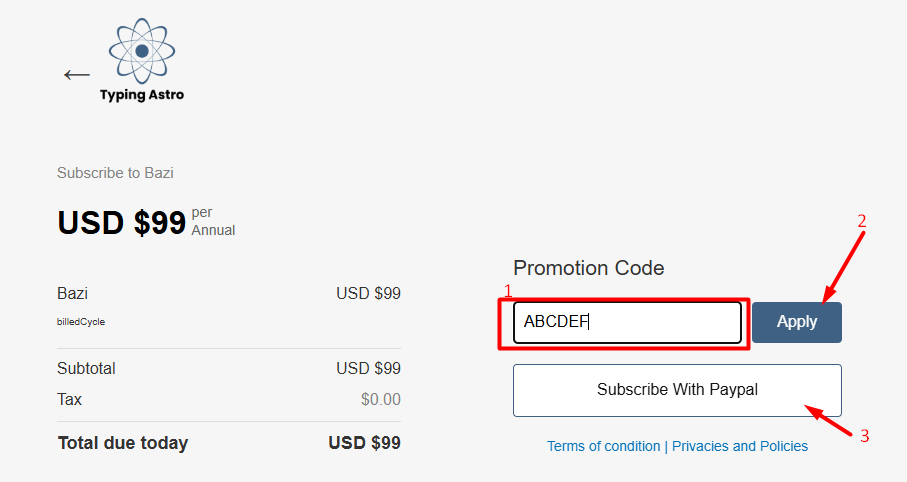This screenshot has height=482, width=907.
Task: Open Privacies and Policies link
Action: (x=740, y=446)
